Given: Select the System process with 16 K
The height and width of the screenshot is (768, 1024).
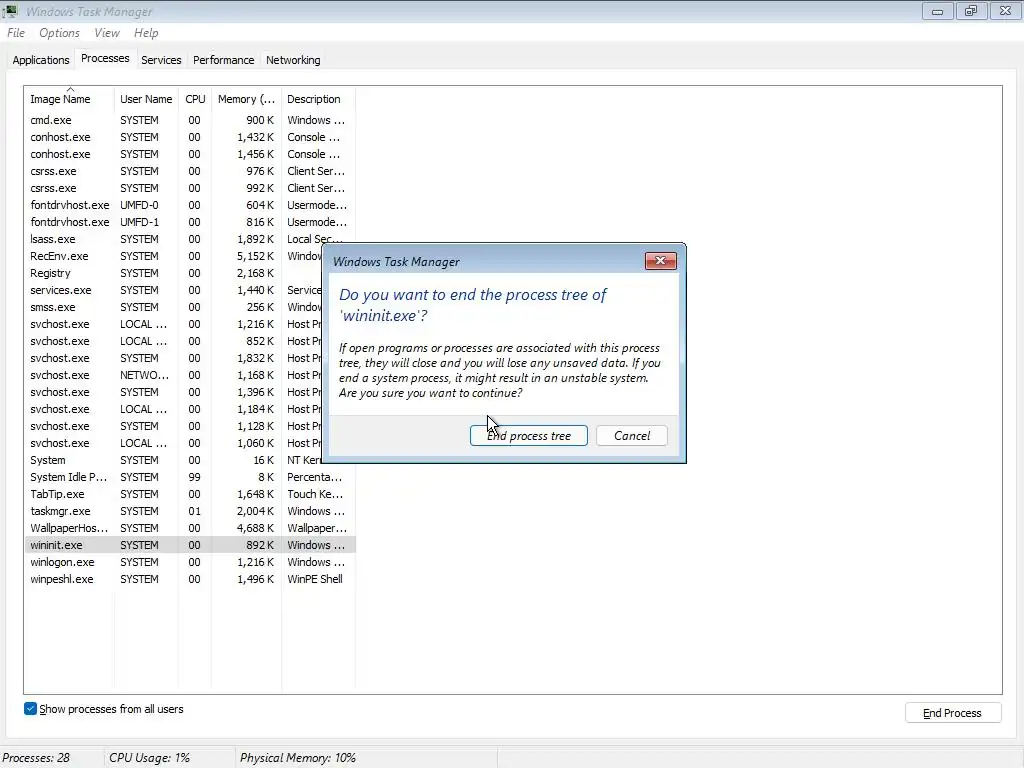Looking at the screenshot, I should click(x=173, y=460).
